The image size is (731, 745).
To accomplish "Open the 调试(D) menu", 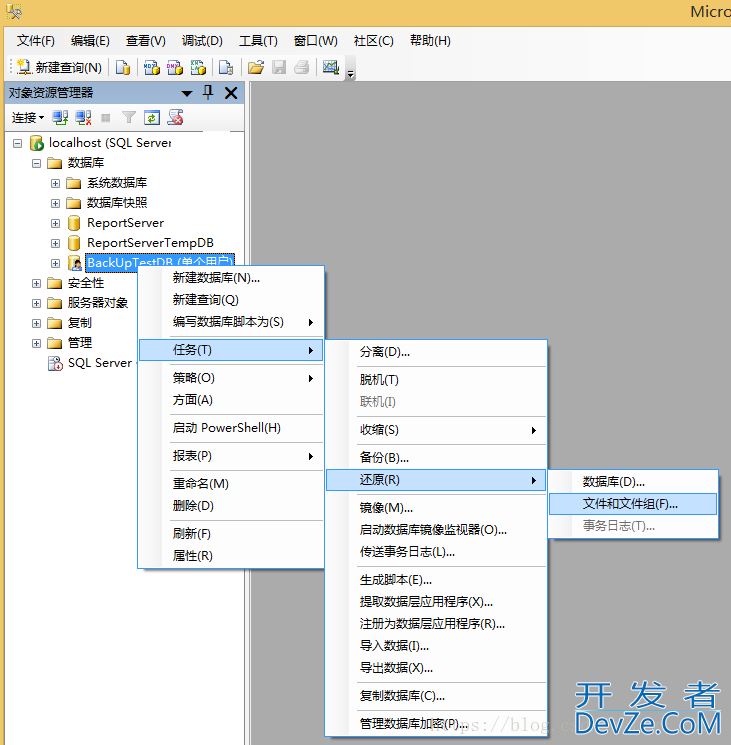I will [x=202, y=41].
